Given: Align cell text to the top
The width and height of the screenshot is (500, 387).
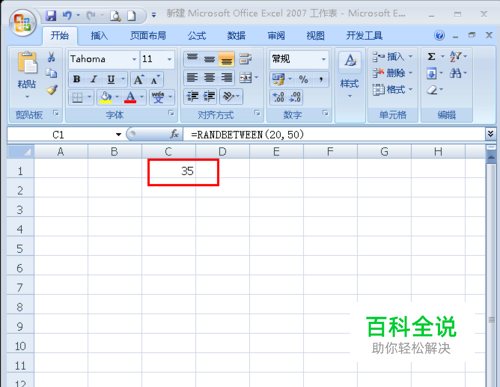Looking at the screenshot, I should point(192,59).
